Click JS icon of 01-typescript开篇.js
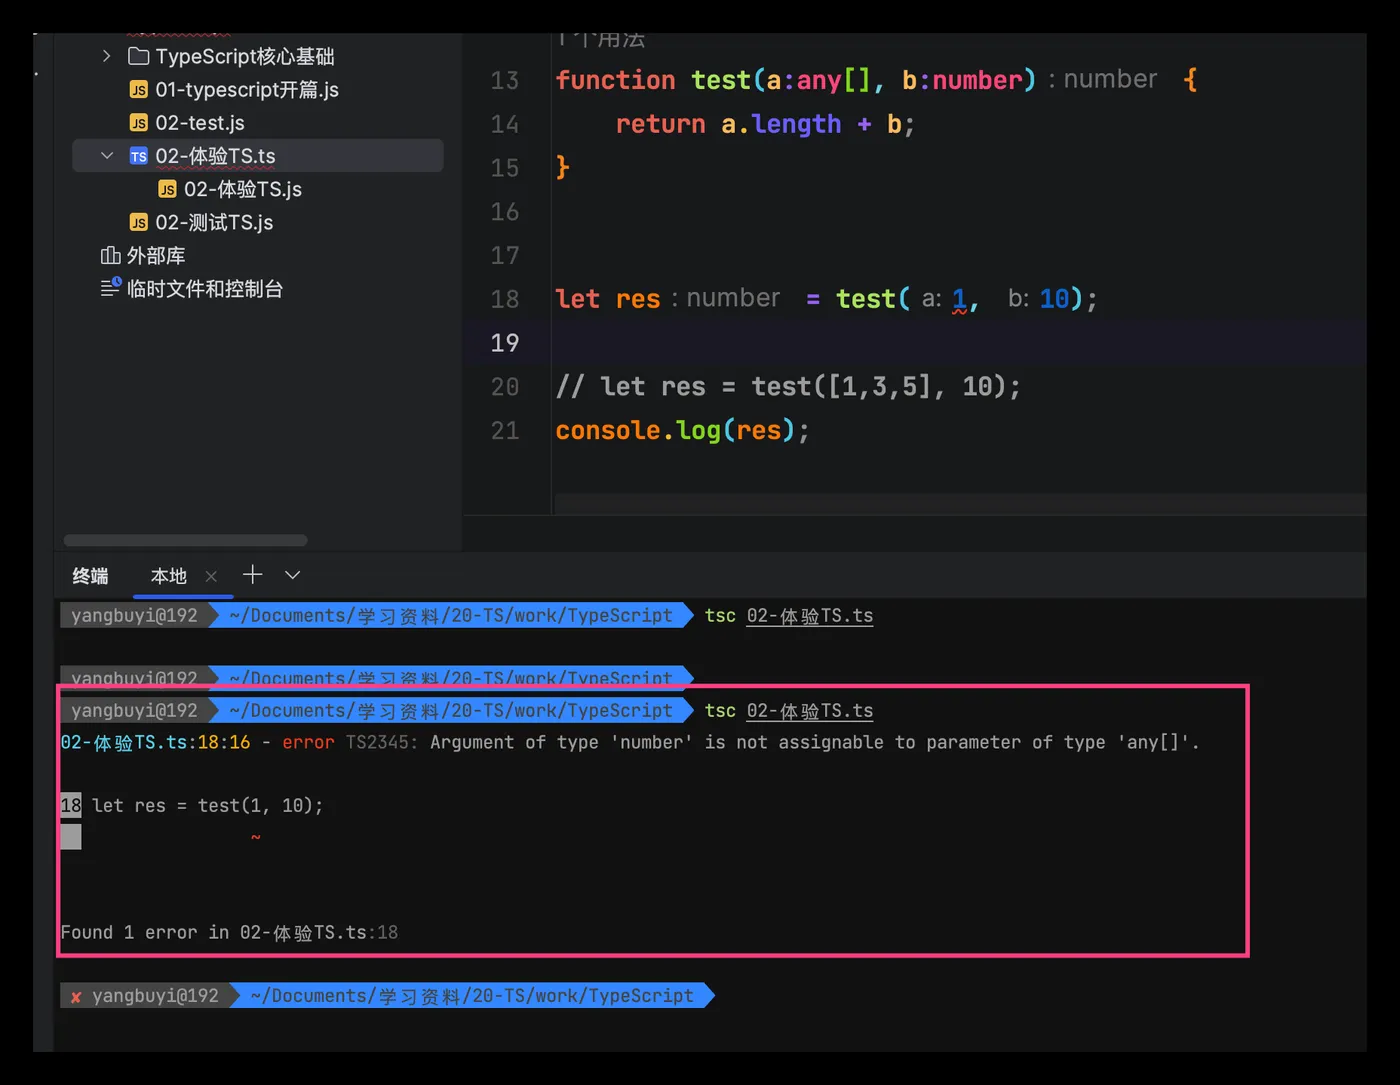Screen dimensions: 1400x1085 click(139, 90)
